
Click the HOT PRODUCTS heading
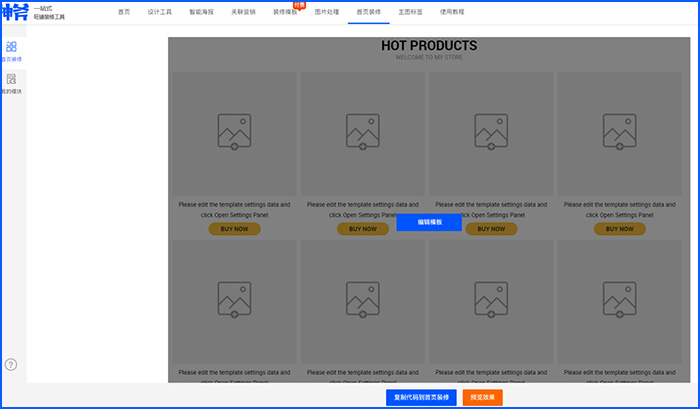[x=429, y=46]
